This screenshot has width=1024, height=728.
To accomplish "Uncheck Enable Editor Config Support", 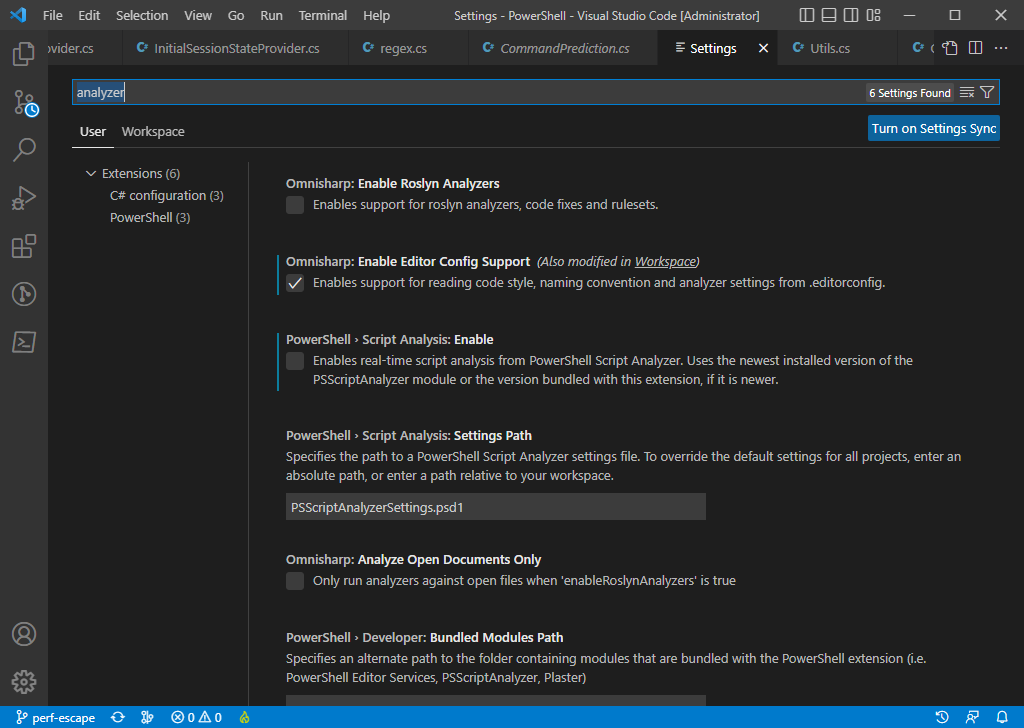I will [x=295, y=283].
